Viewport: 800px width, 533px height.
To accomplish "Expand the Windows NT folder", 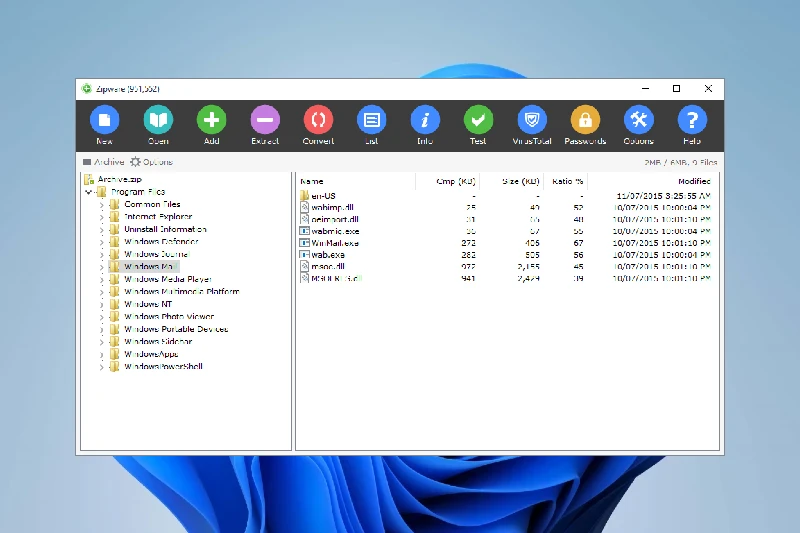I will click(x=101, y=304).
